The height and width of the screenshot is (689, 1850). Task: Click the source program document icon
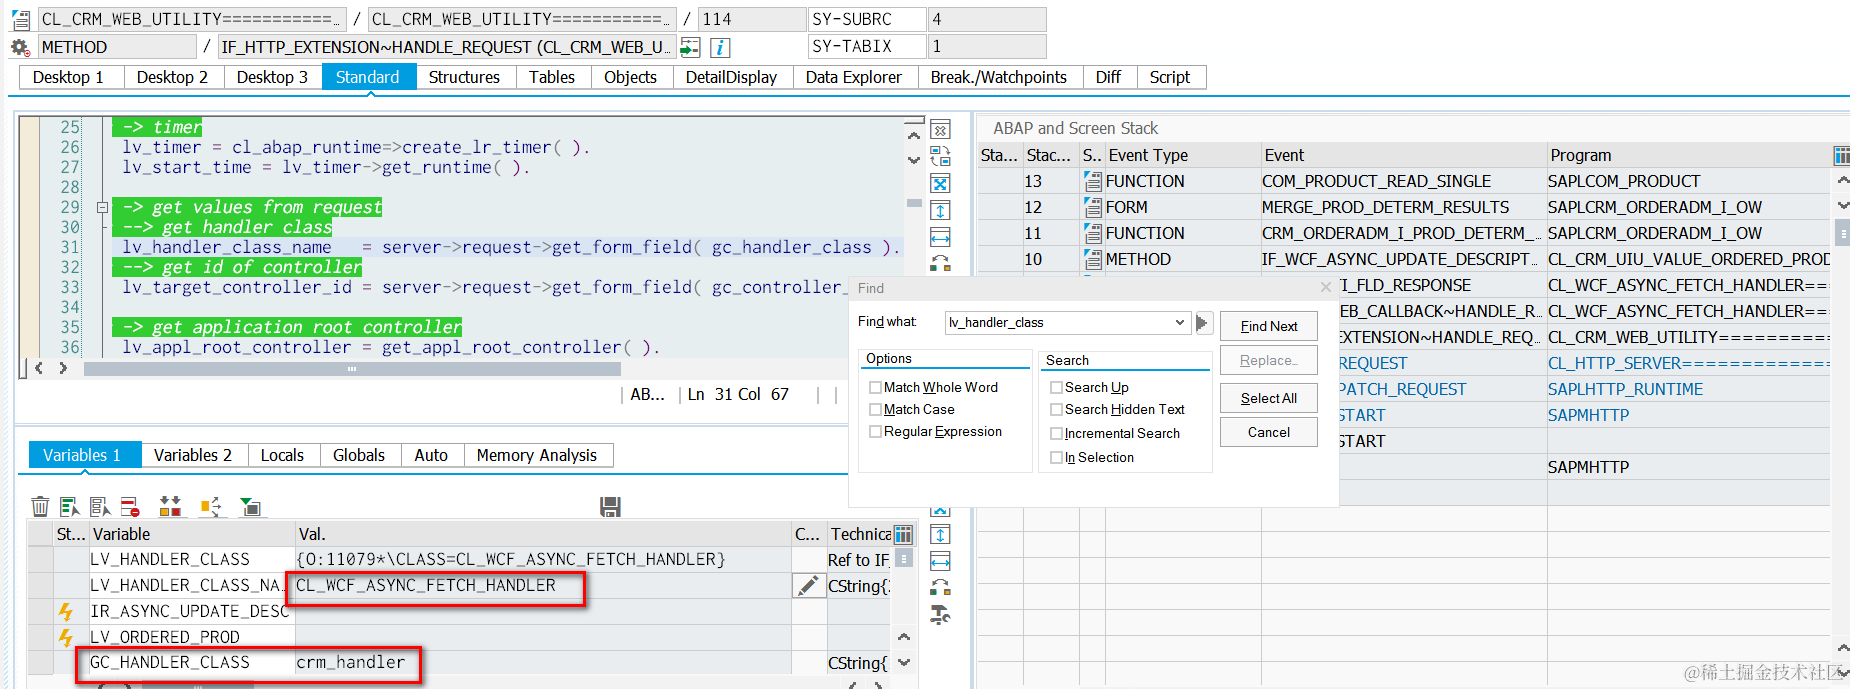20,19
